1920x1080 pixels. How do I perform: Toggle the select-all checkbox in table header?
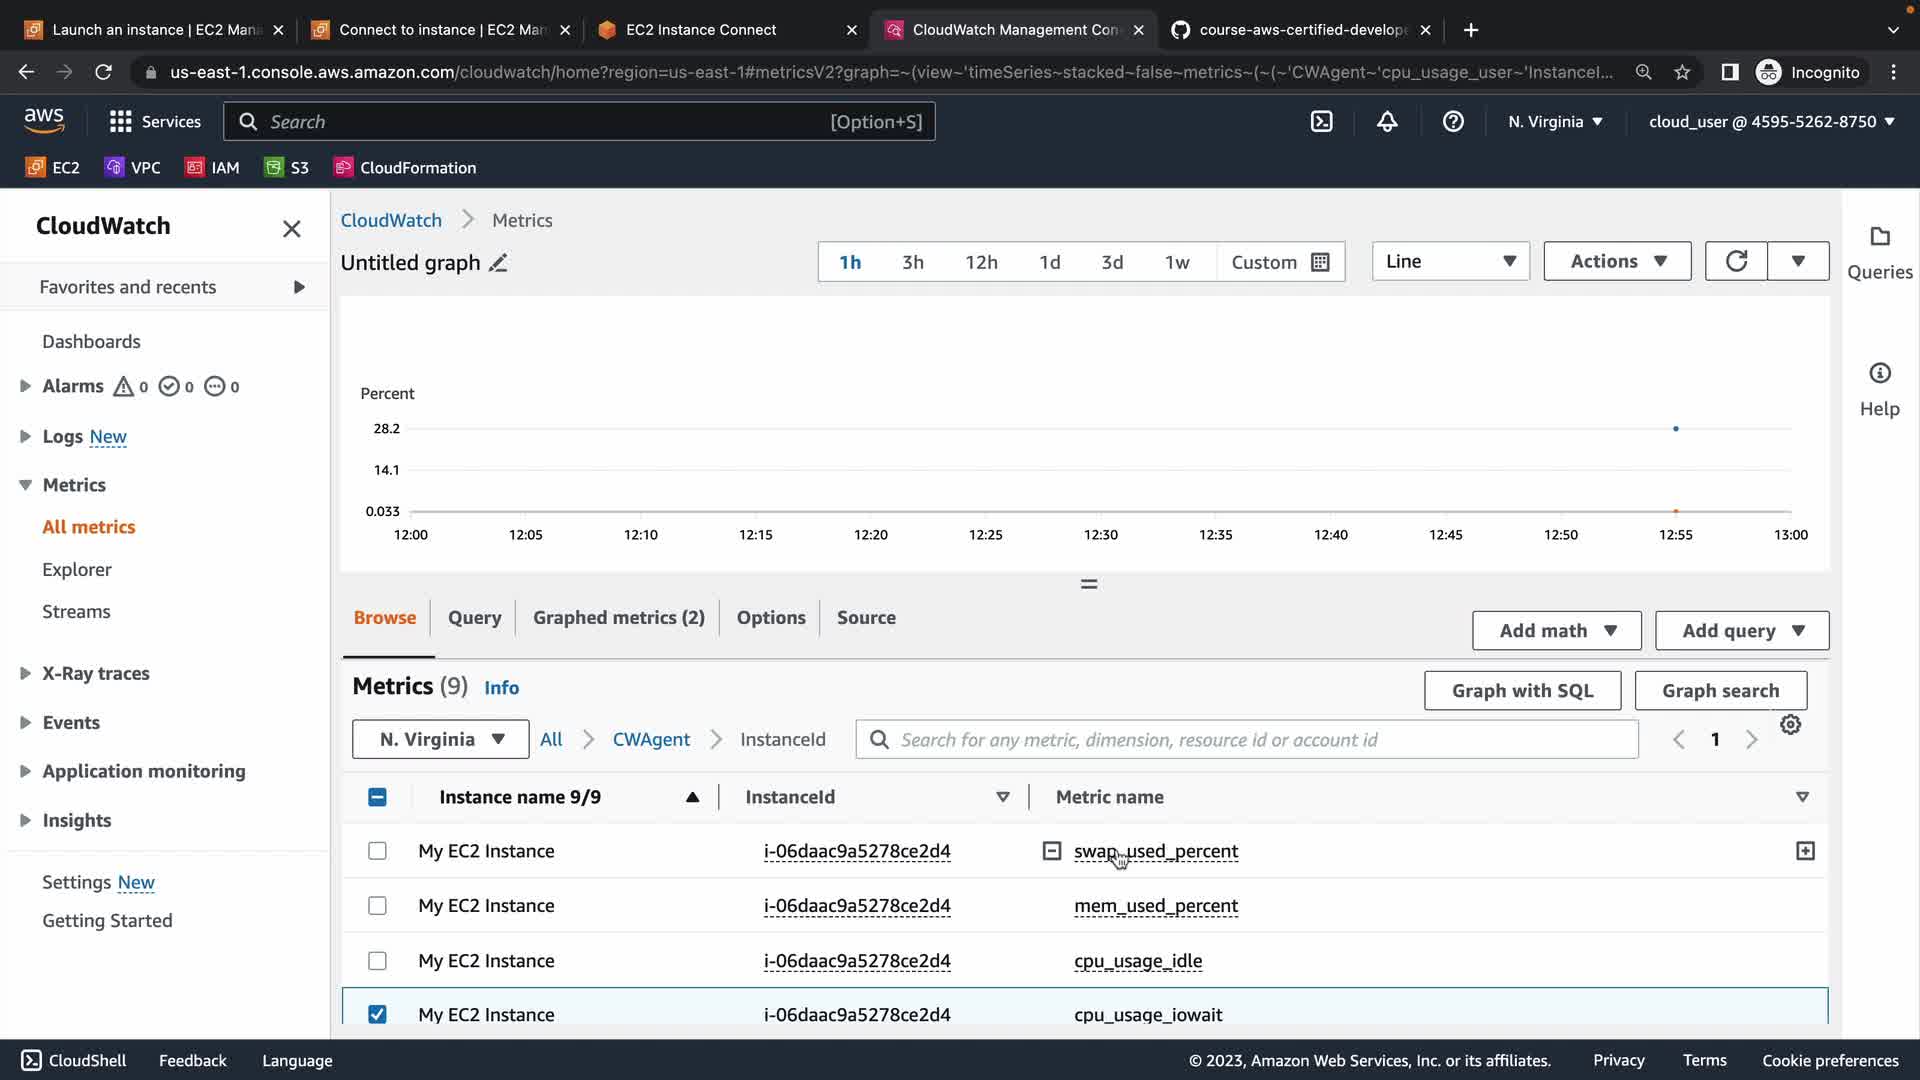(x=377, y=797)
